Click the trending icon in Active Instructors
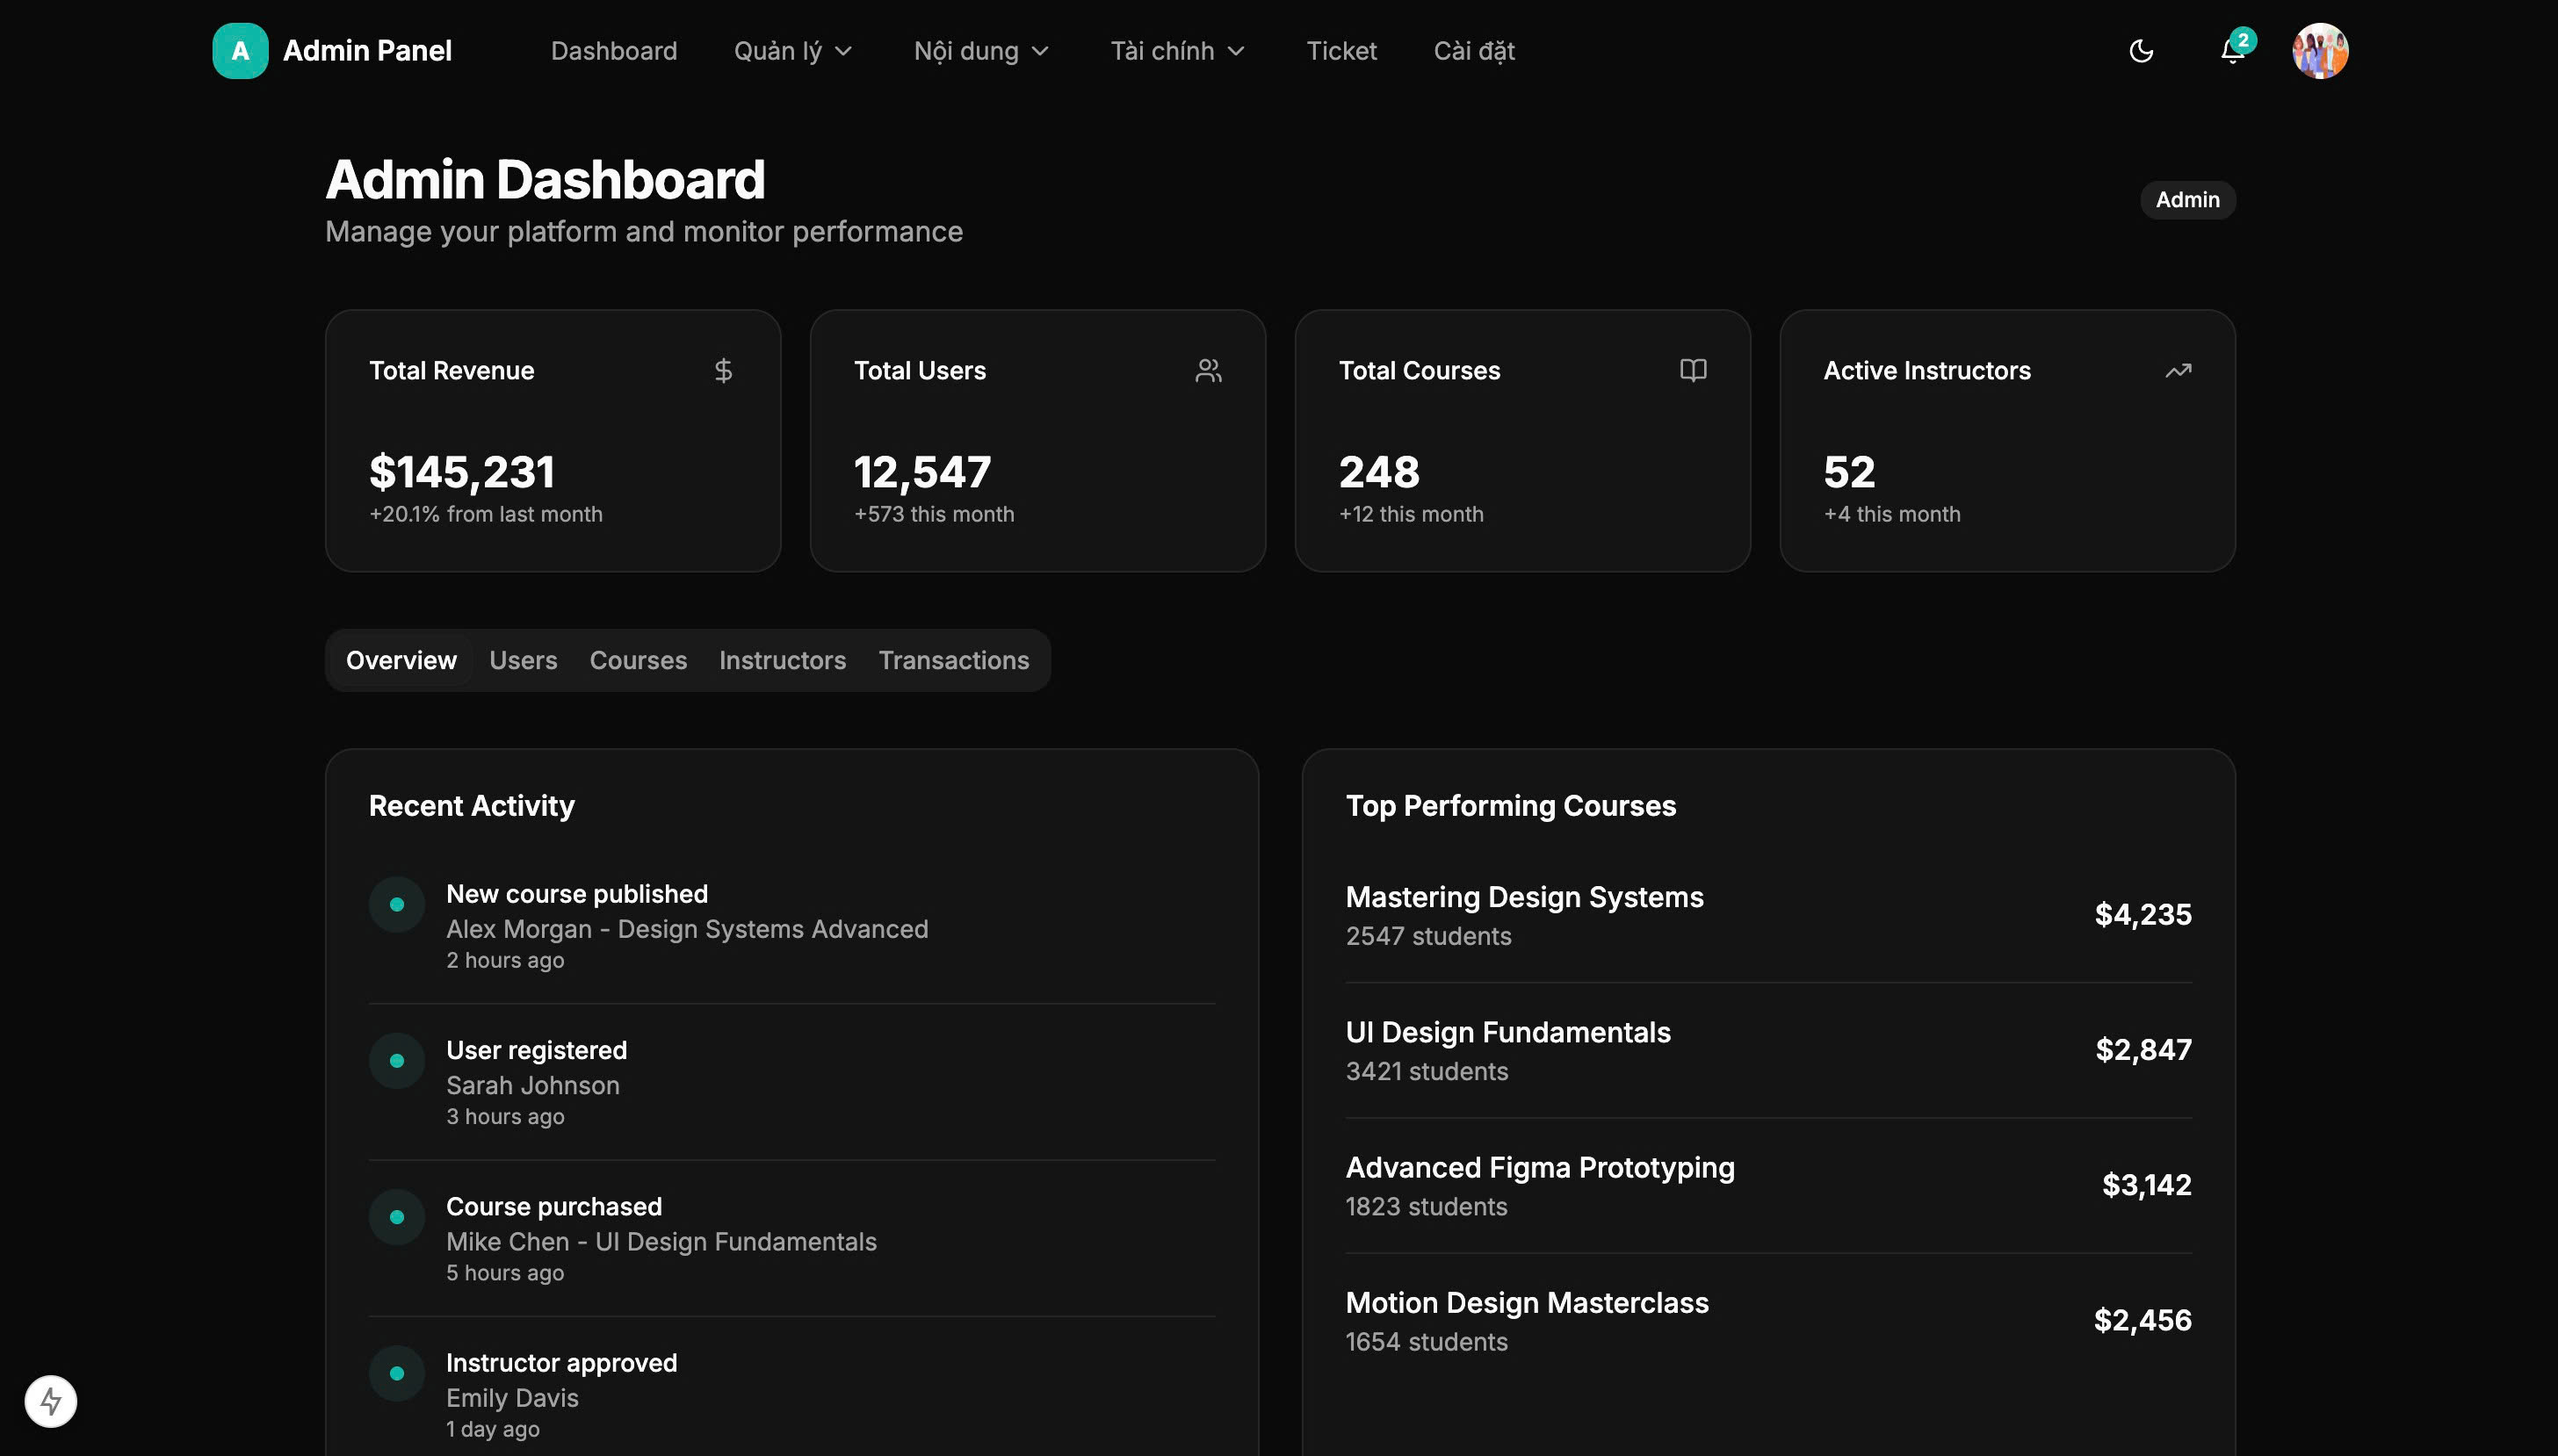Screen dimensions: 2558x1456 pos(2178,371)
